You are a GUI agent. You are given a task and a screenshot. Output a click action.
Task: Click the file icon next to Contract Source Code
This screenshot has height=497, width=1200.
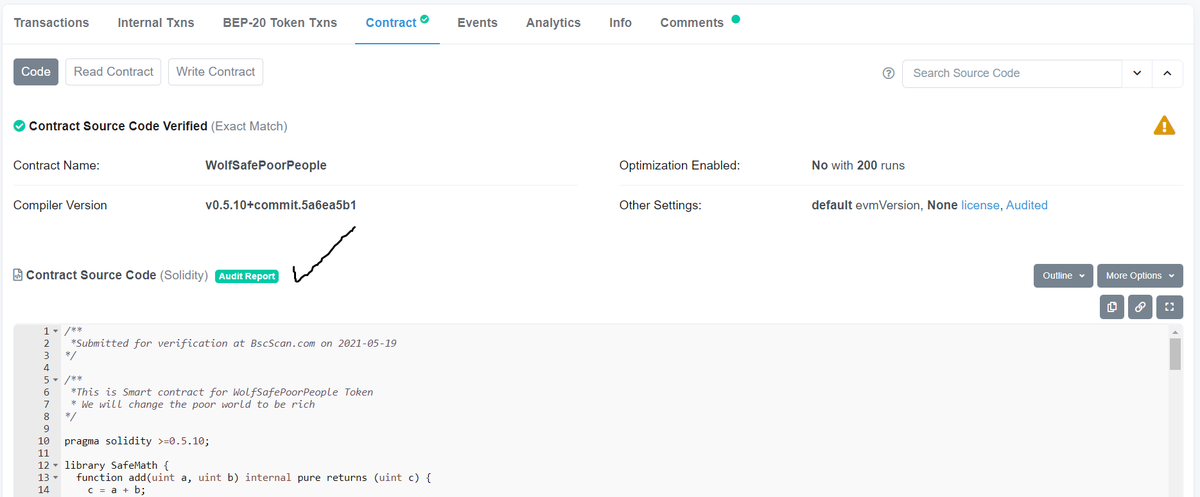tap(18, 275)
